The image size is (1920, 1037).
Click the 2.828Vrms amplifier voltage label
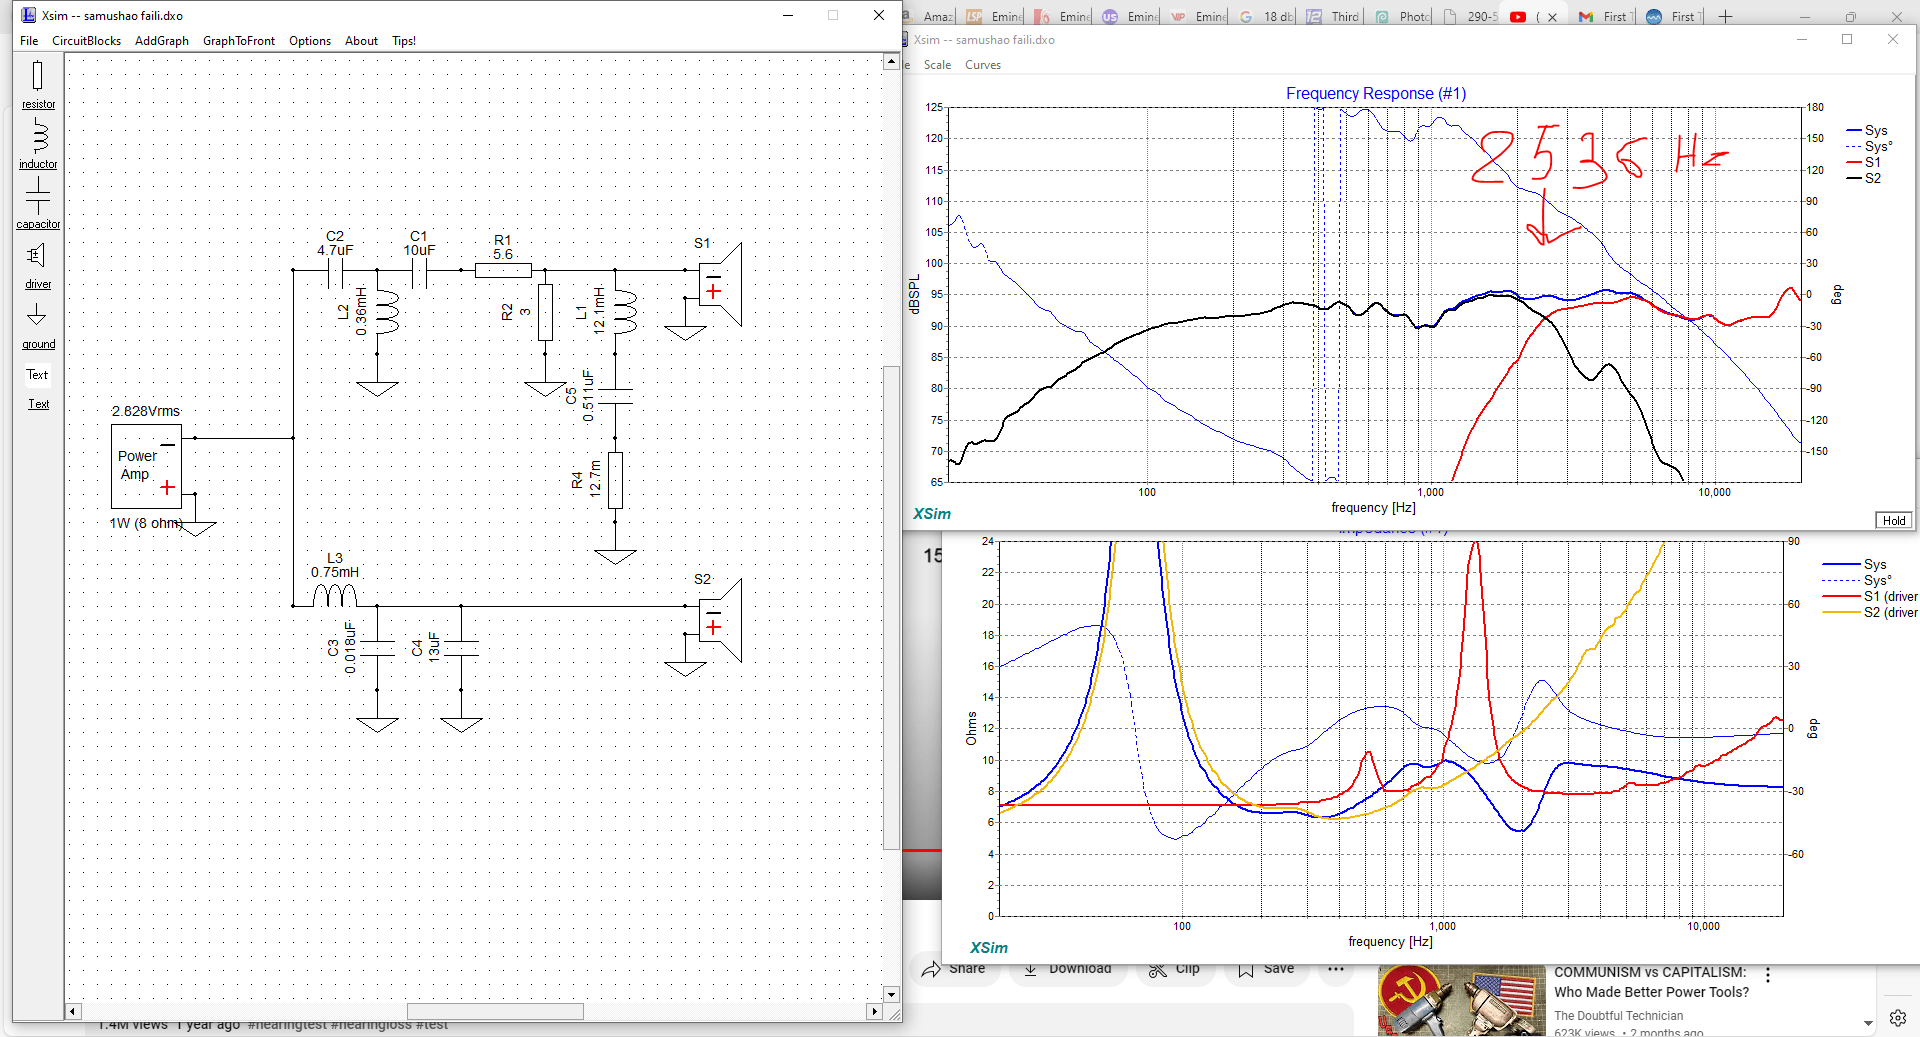(146, 411)
